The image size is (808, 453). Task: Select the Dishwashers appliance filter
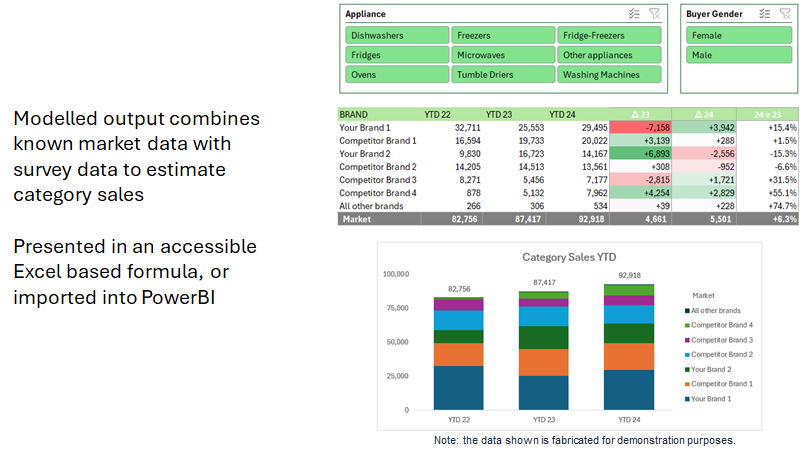(x=397, y=35)
